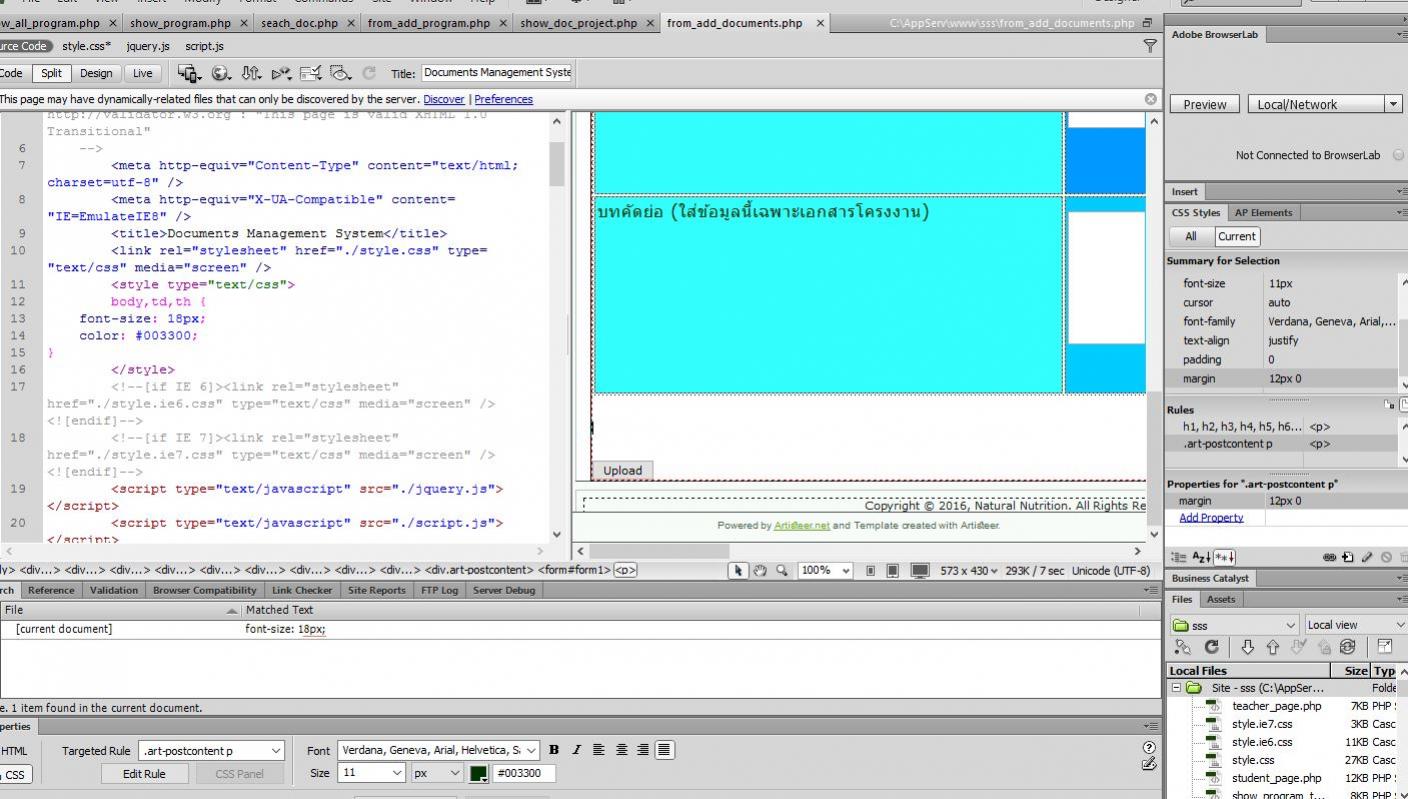This screenshot has height=799, width=1408.
Task: Click Connect to Remote Server icon in Files panel
Action: click(x=1182, y=647)
